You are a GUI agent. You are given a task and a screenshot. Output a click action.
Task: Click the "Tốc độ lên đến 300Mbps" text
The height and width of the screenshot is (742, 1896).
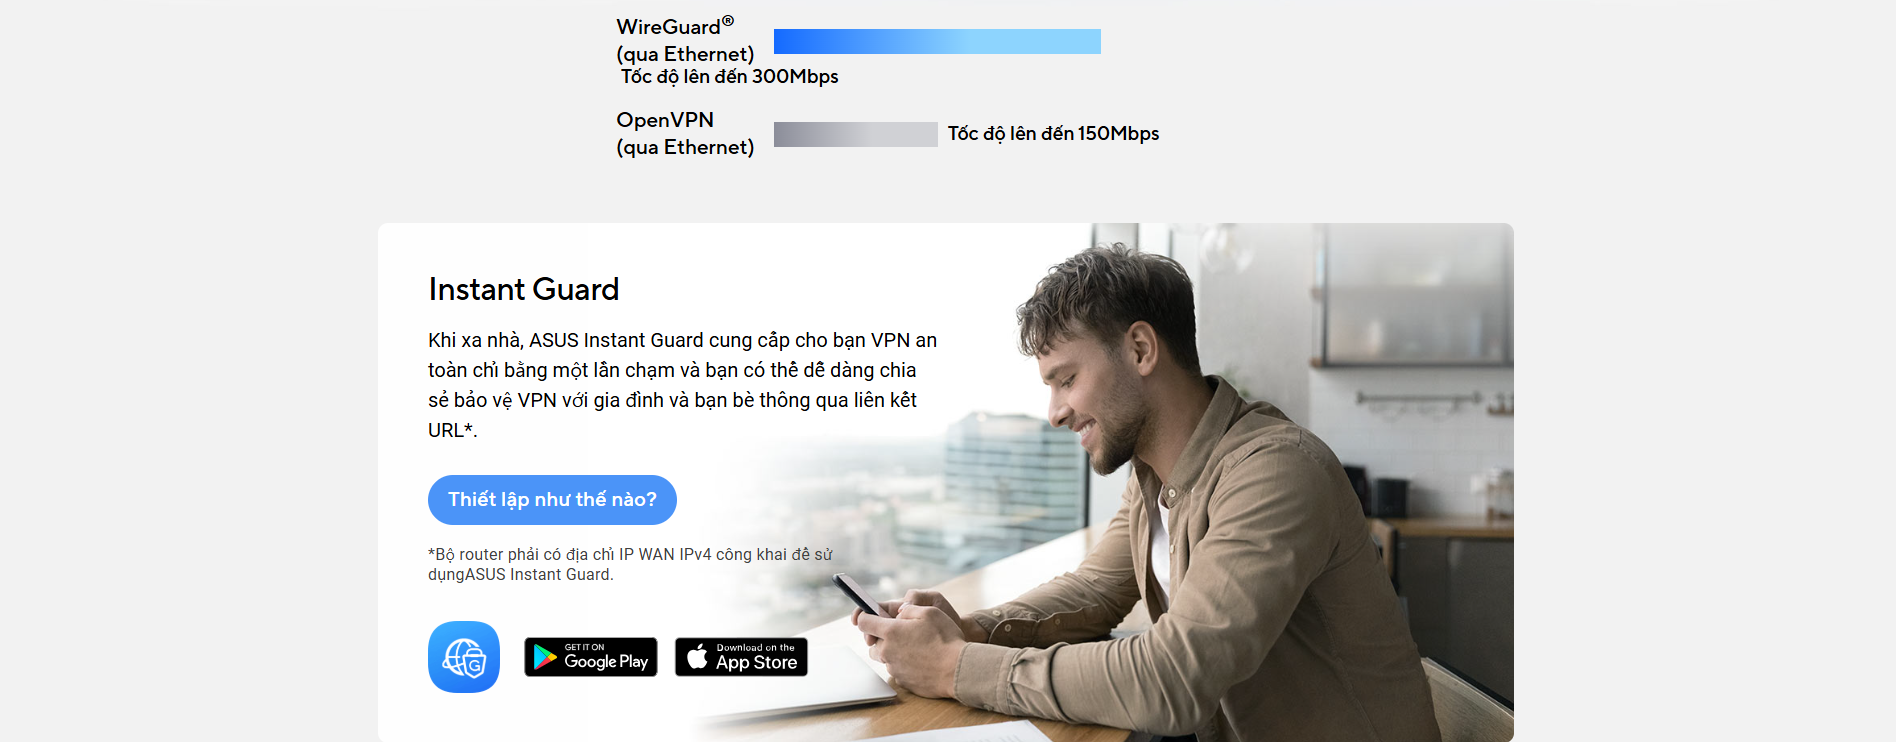[730, 77]
